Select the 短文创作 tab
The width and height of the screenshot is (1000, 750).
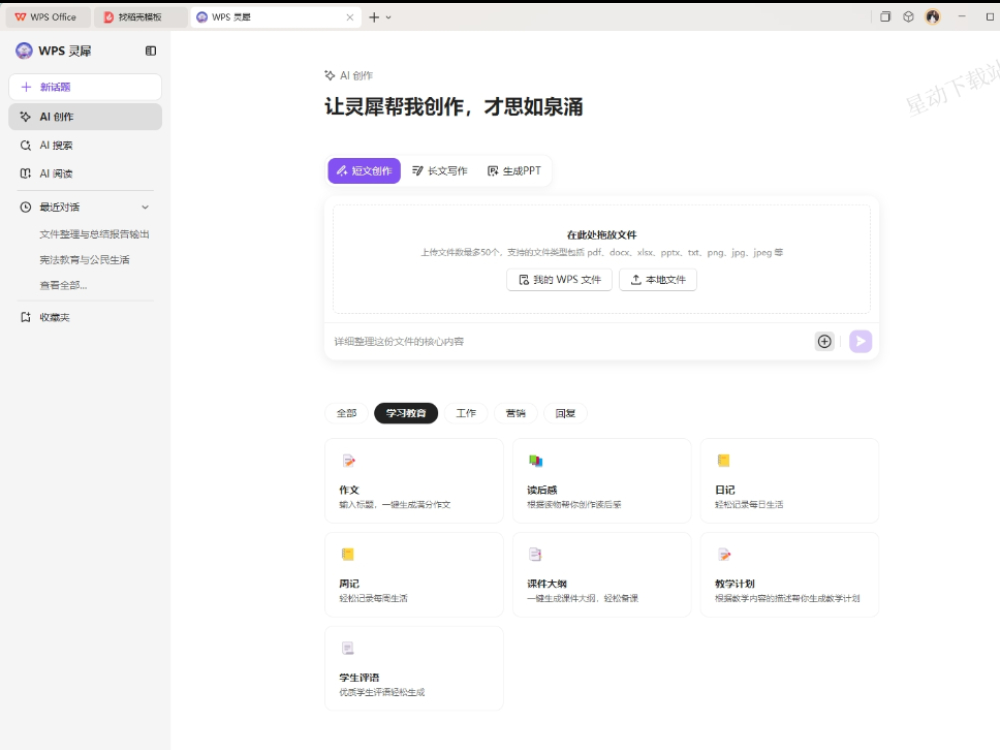[364, 171]
